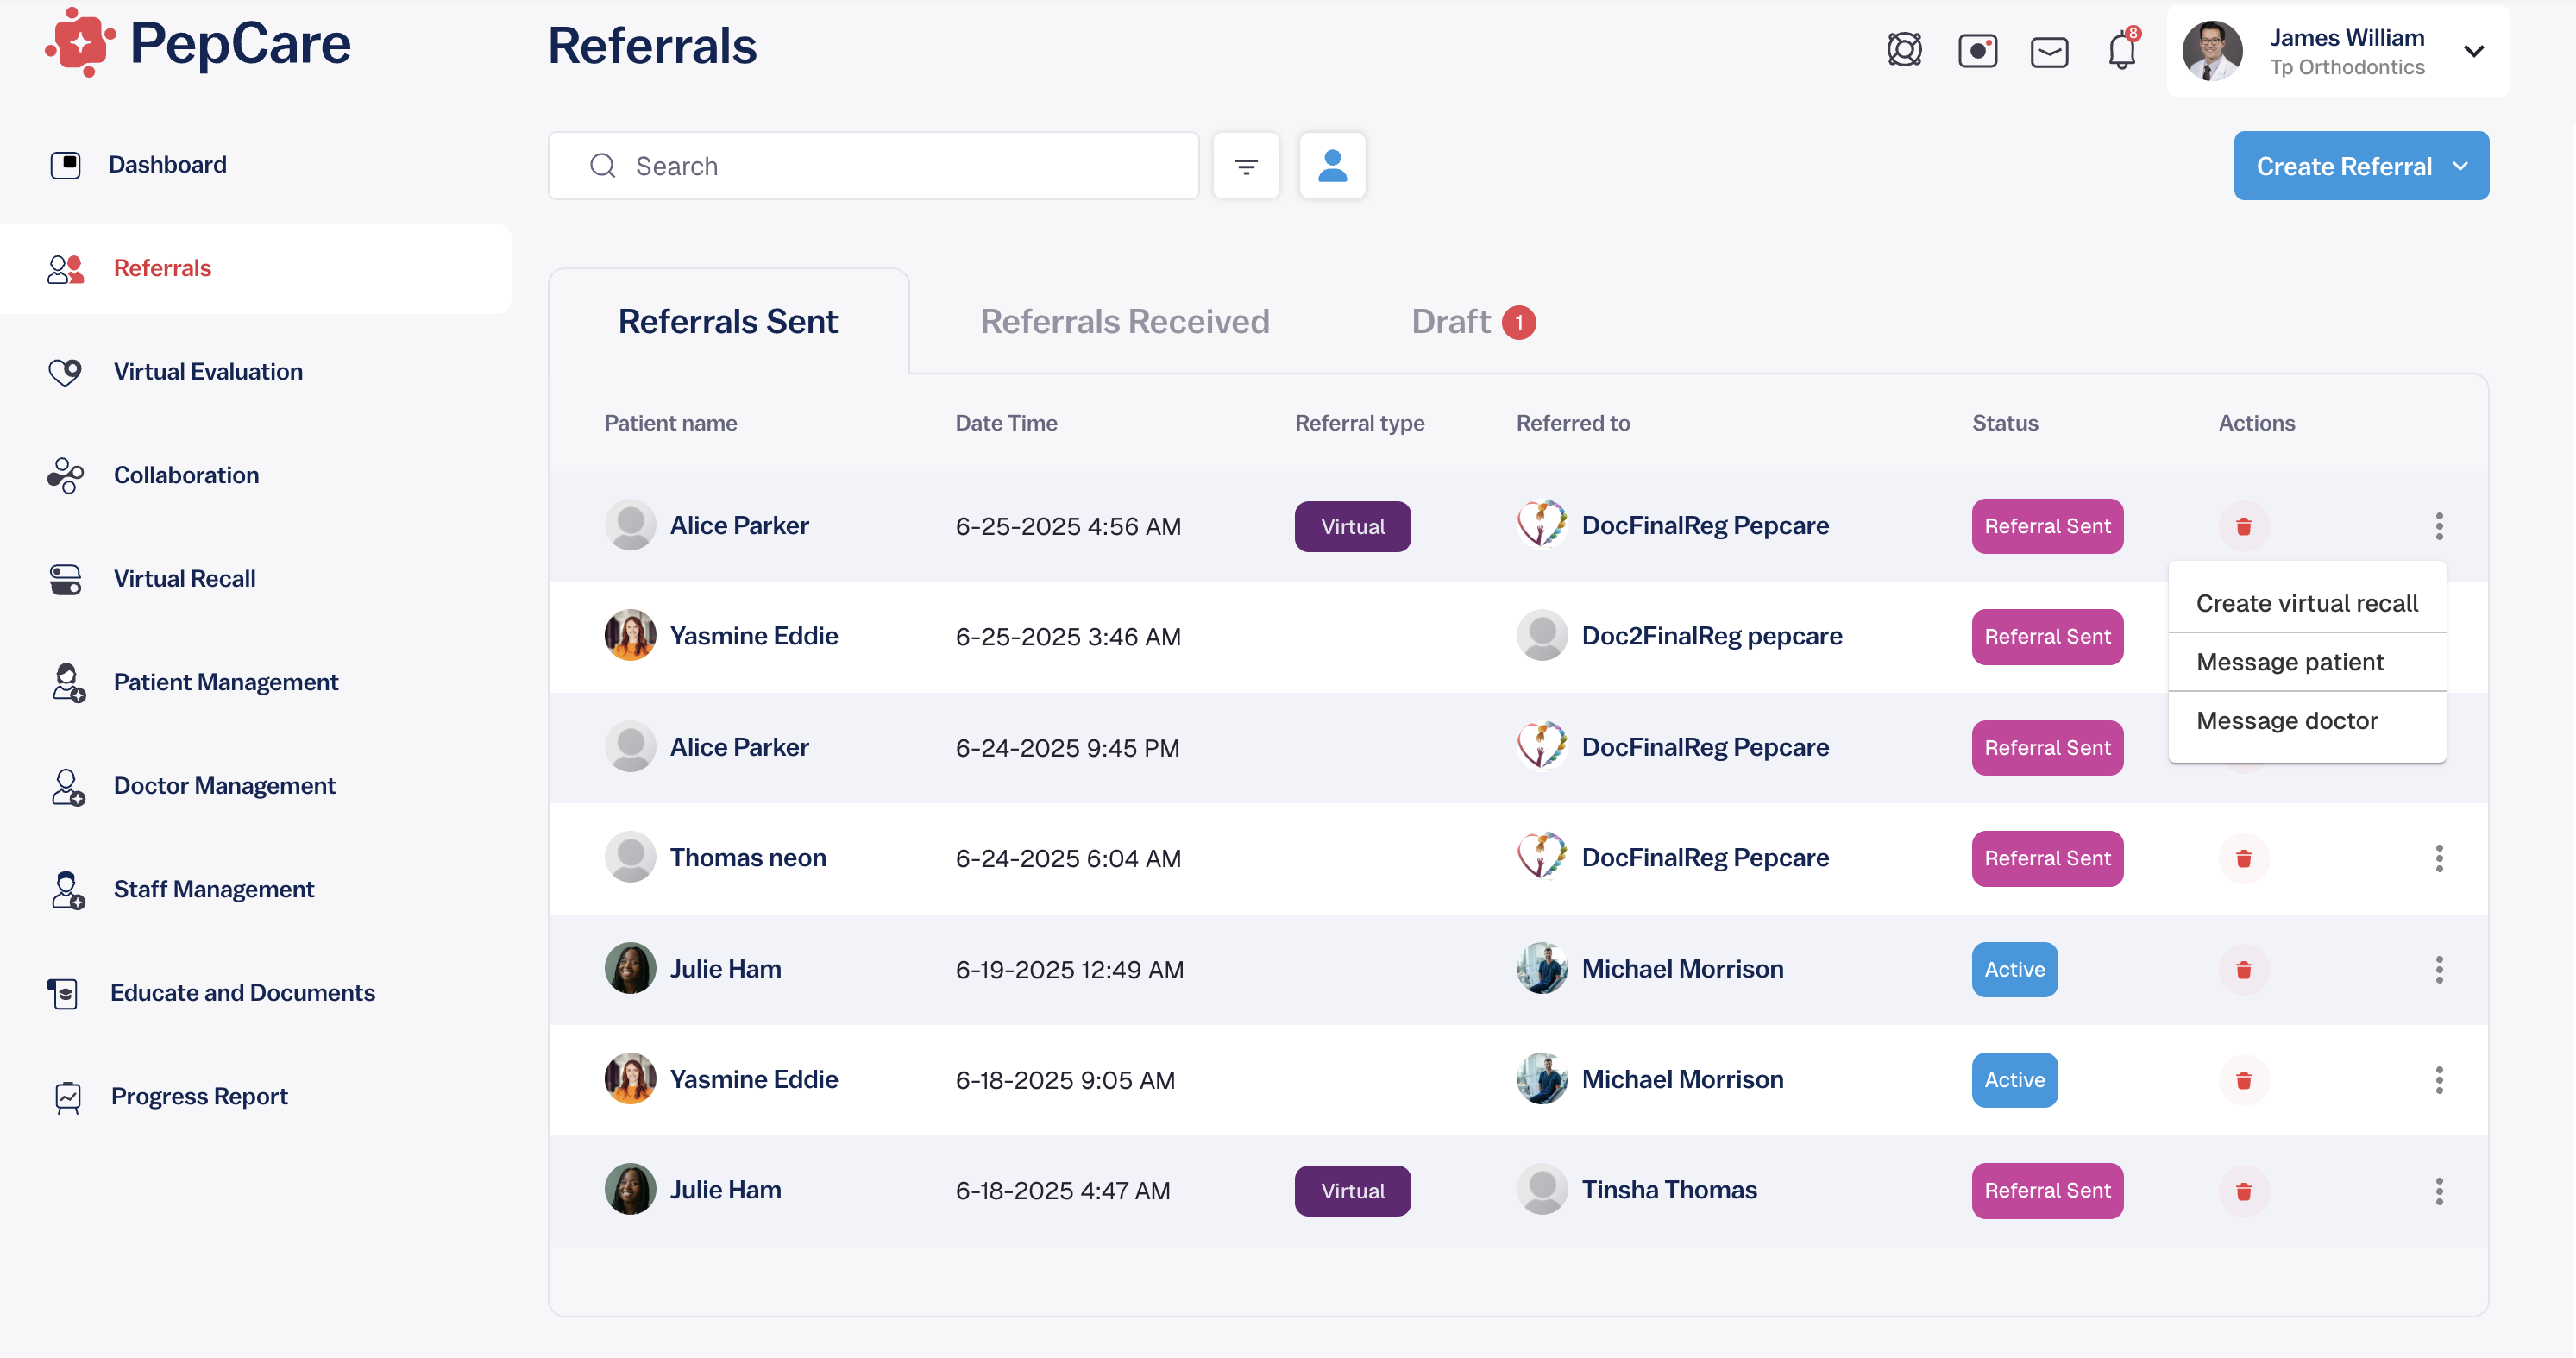The width and height of the screenshot is (2576, 1358).
Task: Open Patient Management section
Action: 194,682
